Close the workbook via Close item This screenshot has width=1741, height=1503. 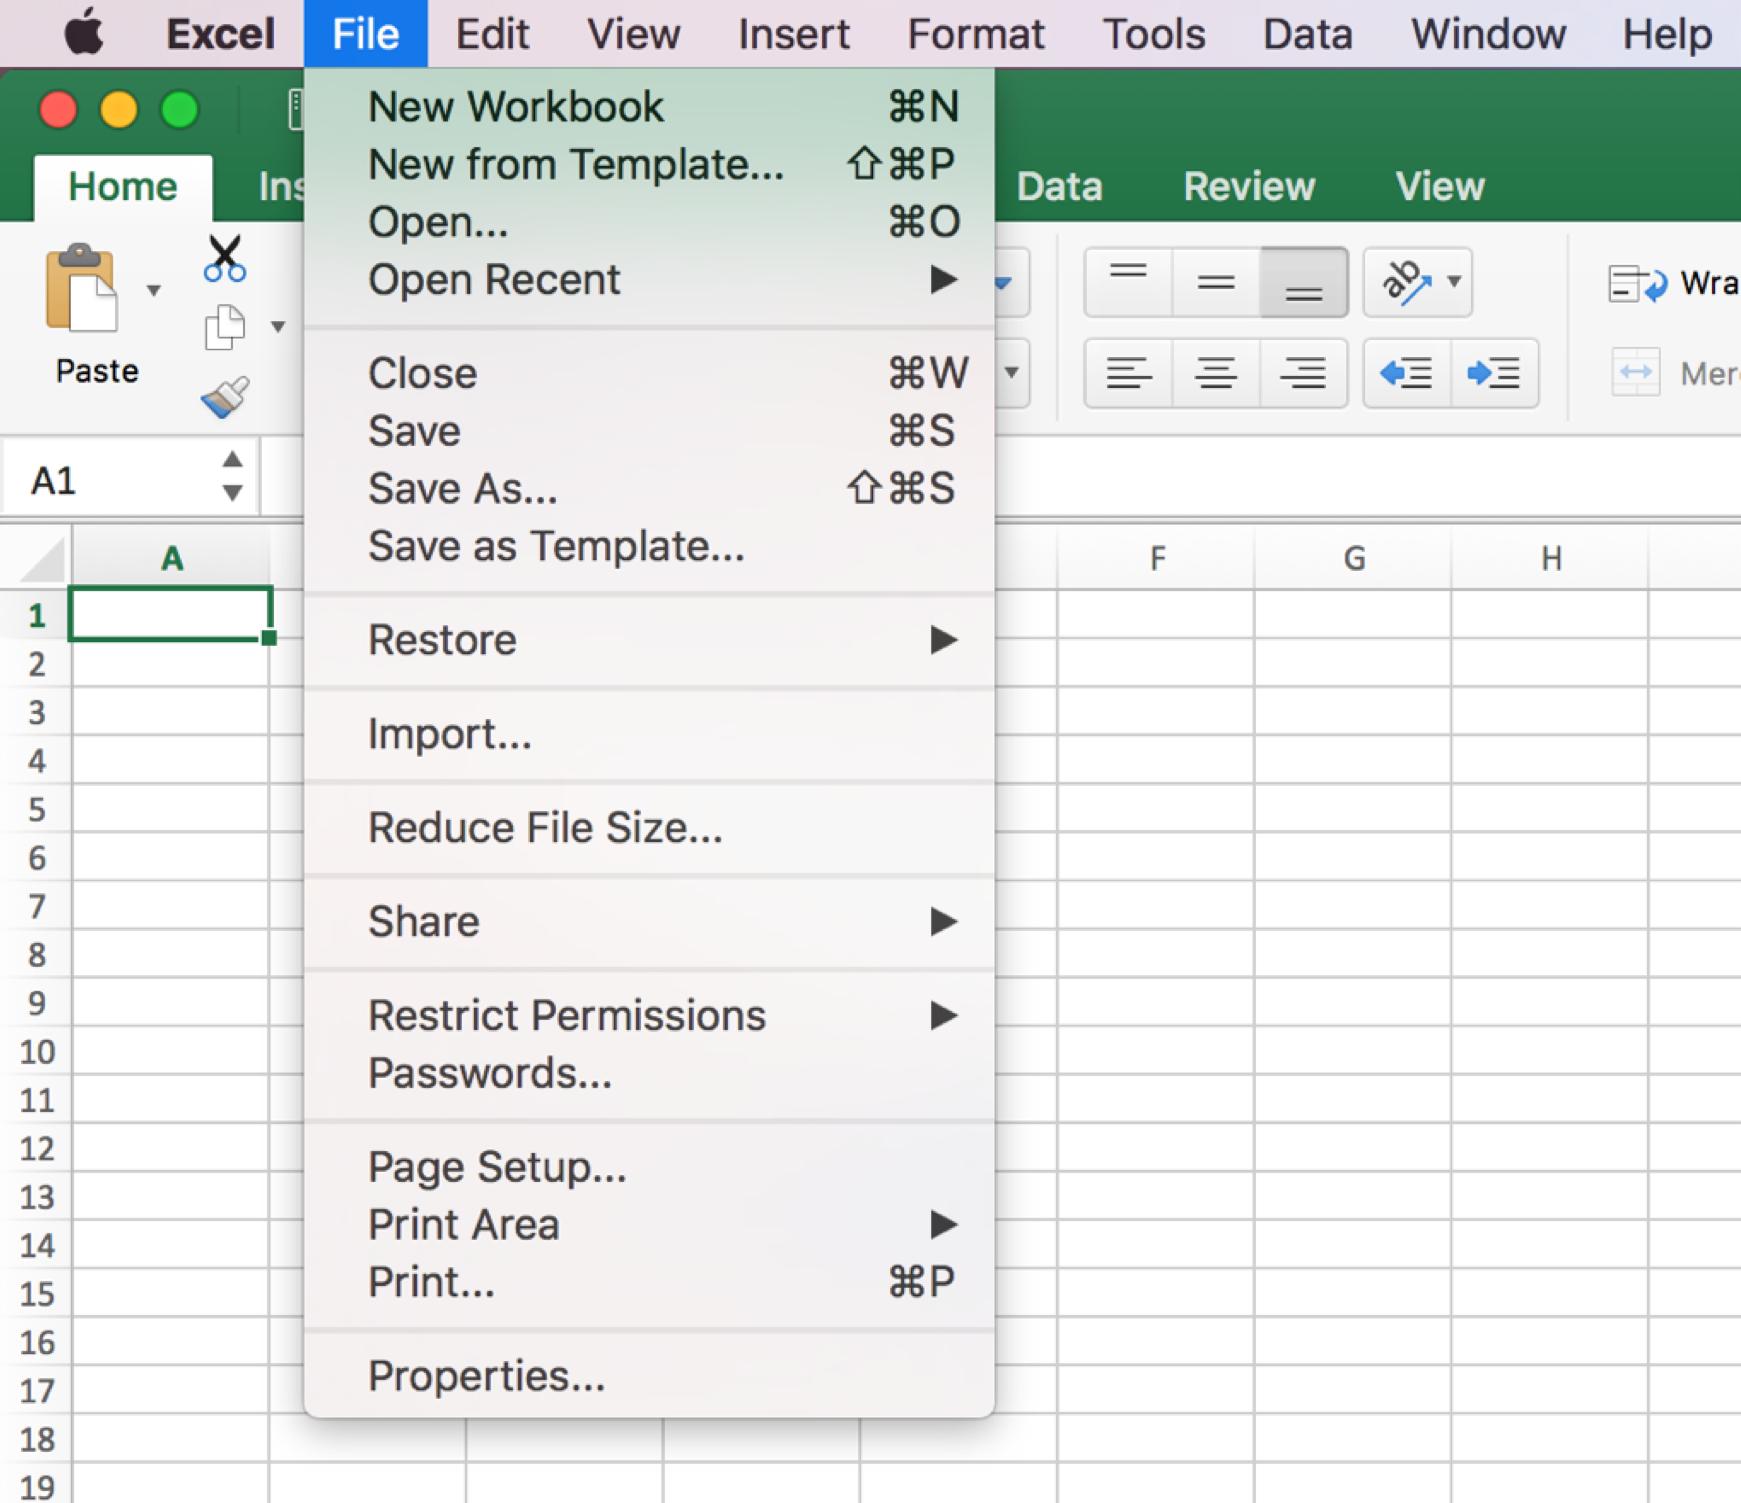point(649,373)
